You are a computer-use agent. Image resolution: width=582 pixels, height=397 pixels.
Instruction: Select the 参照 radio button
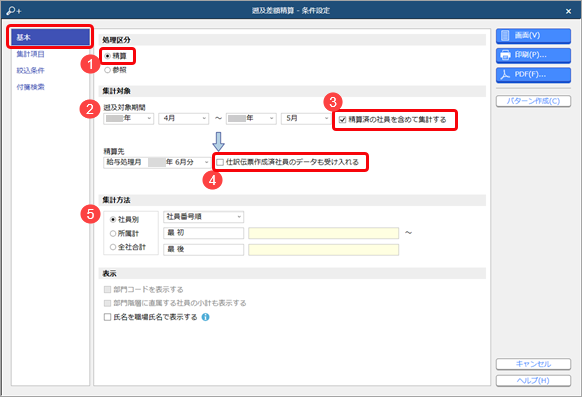pyautogui.click(x=108, y=70)
